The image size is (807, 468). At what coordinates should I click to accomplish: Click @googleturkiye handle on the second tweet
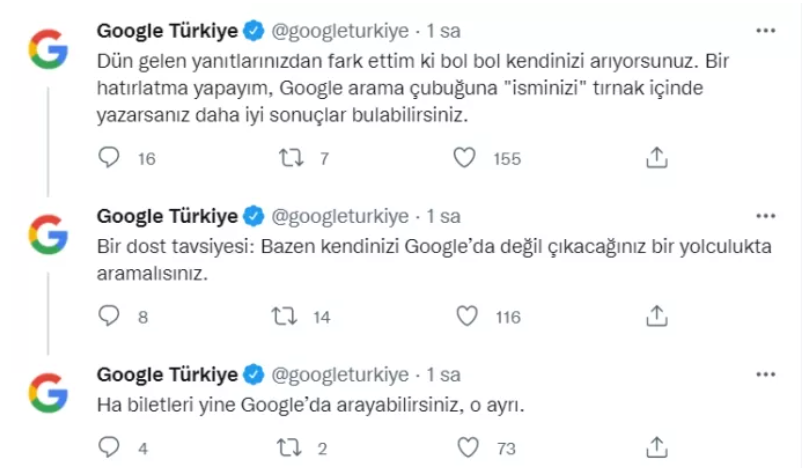point(341,216)
